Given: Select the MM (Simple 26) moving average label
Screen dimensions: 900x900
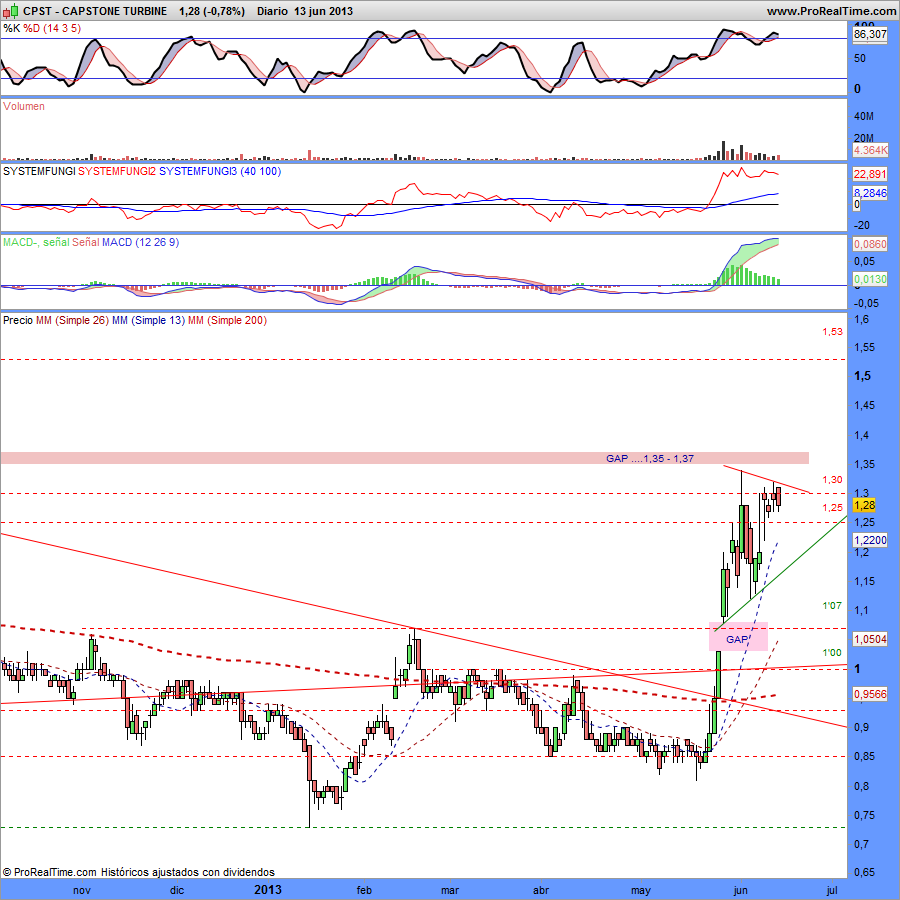Looking at the screenshot, I should pos(72,320).
